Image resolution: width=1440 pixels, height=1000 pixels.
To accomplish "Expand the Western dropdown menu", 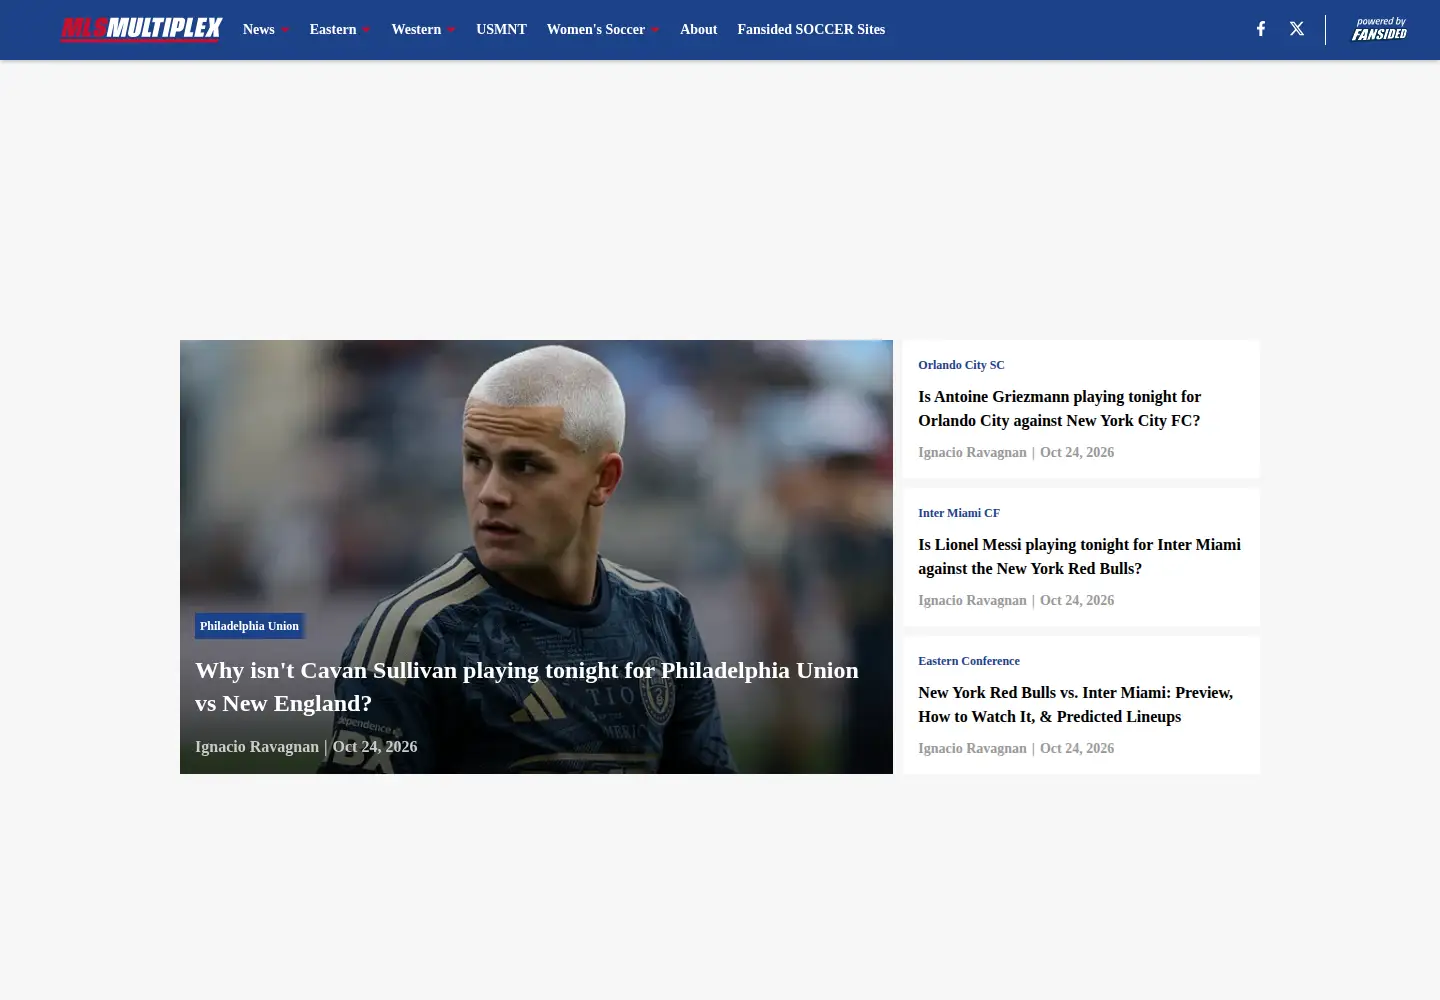I will (423, 29).
